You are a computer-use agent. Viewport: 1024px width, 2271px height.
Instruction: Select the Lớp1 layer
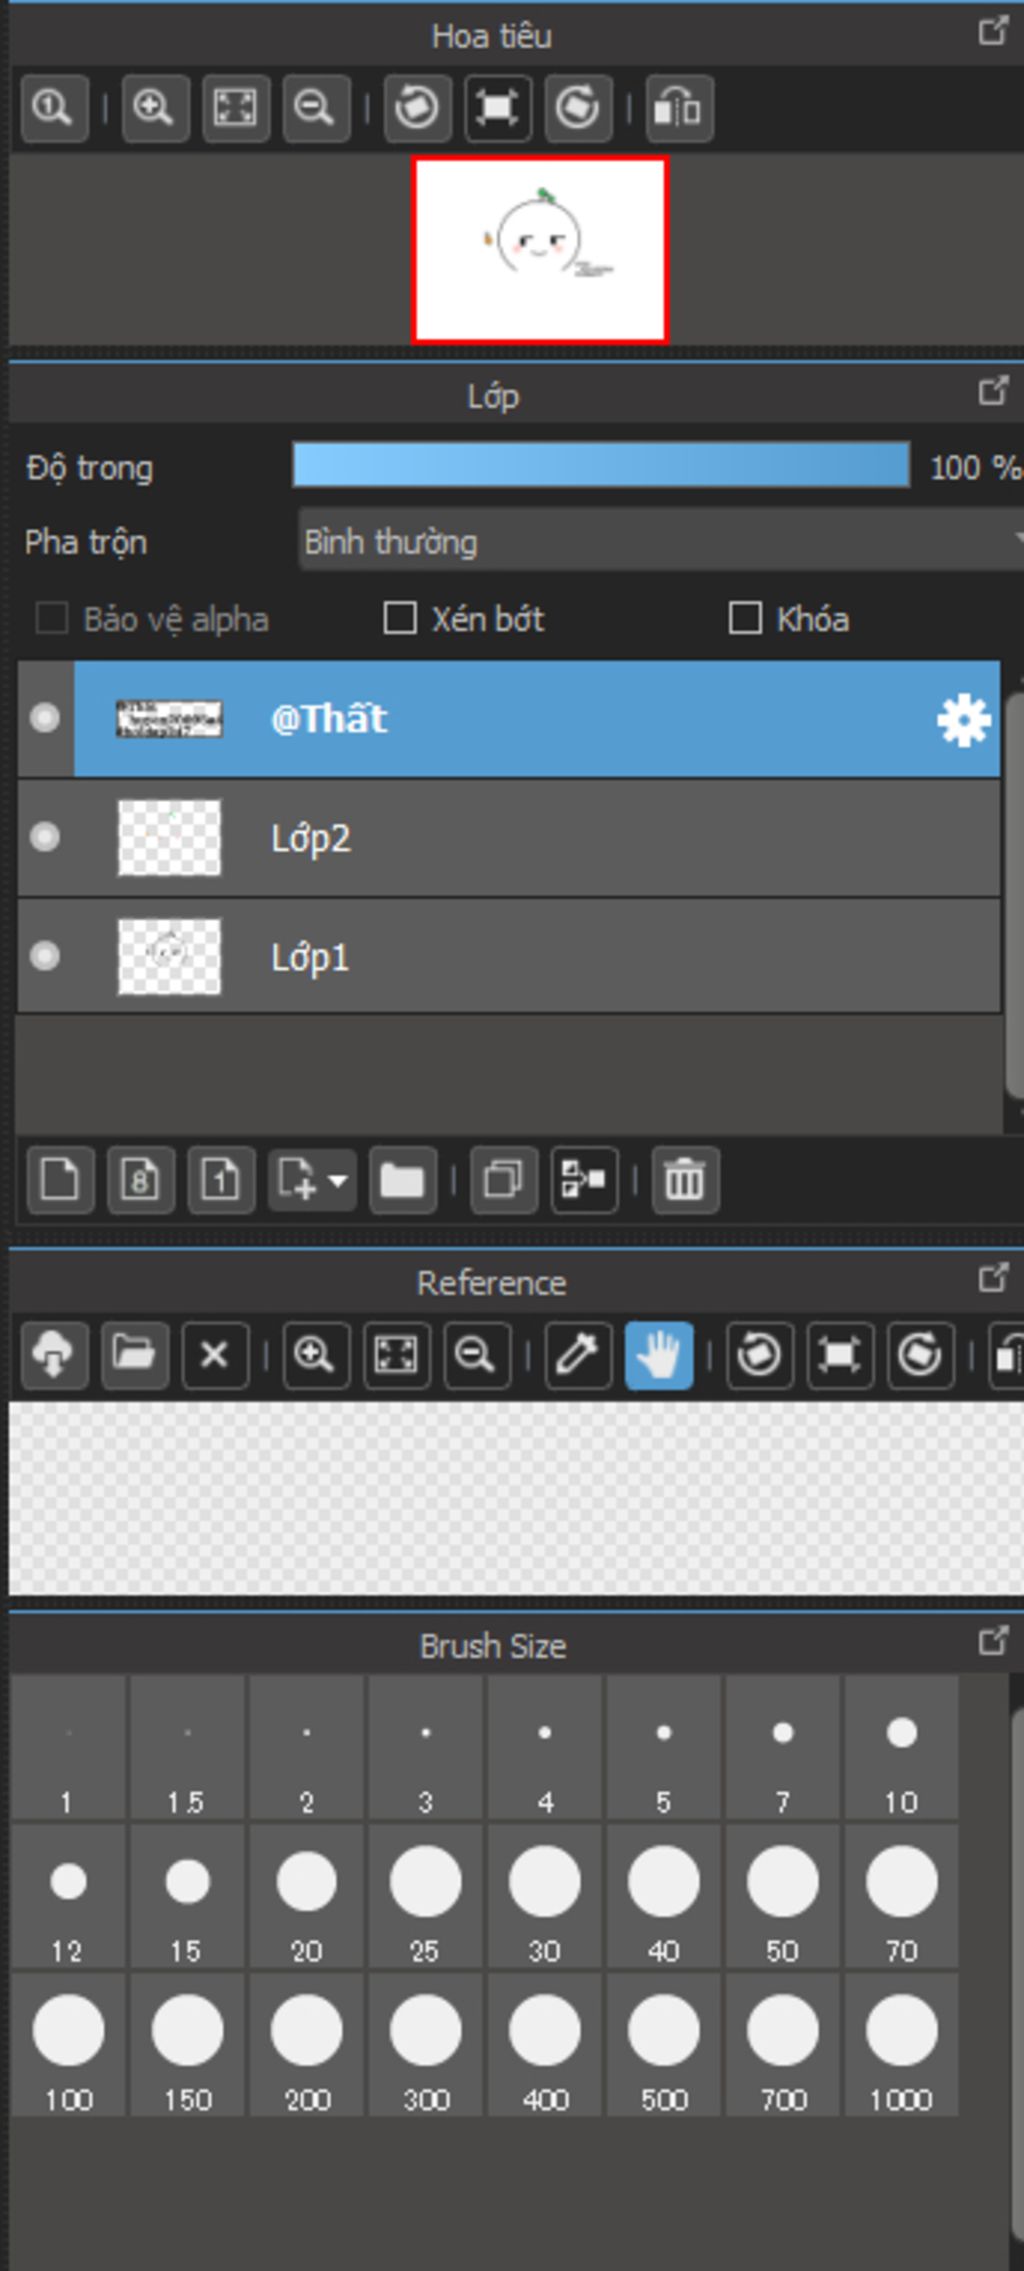509,957
